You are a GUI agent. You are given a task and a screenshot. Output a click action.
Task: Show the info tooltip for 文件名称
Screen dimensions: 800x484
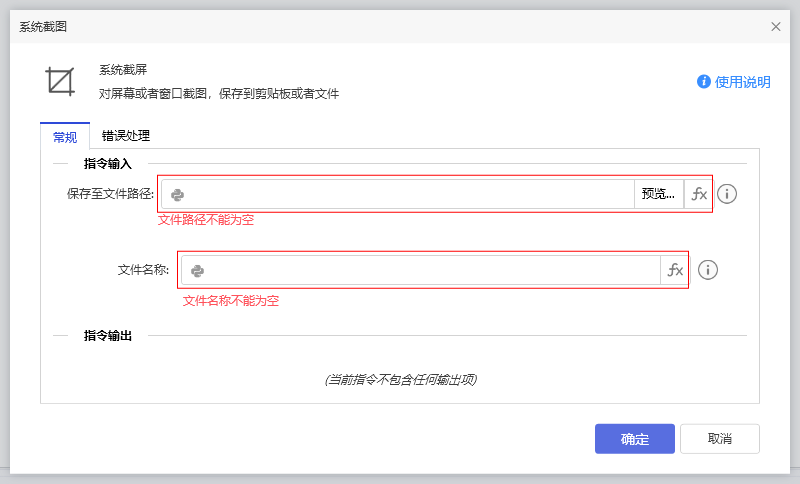pos(708,270)
